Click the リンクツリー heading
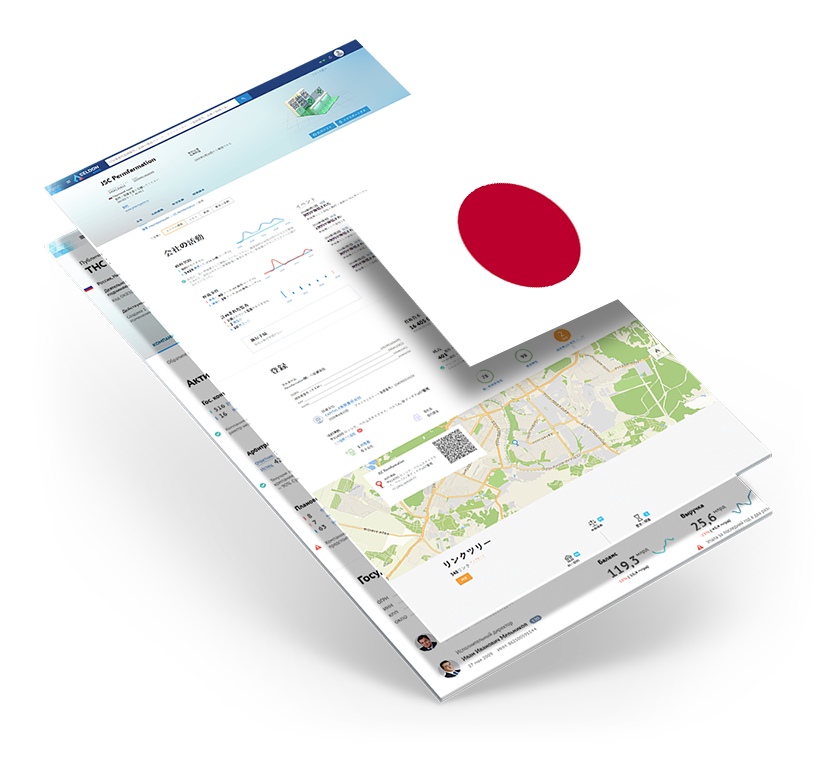Image resolution: width=840 pixels, height=757 pixels. click(467, 555)
